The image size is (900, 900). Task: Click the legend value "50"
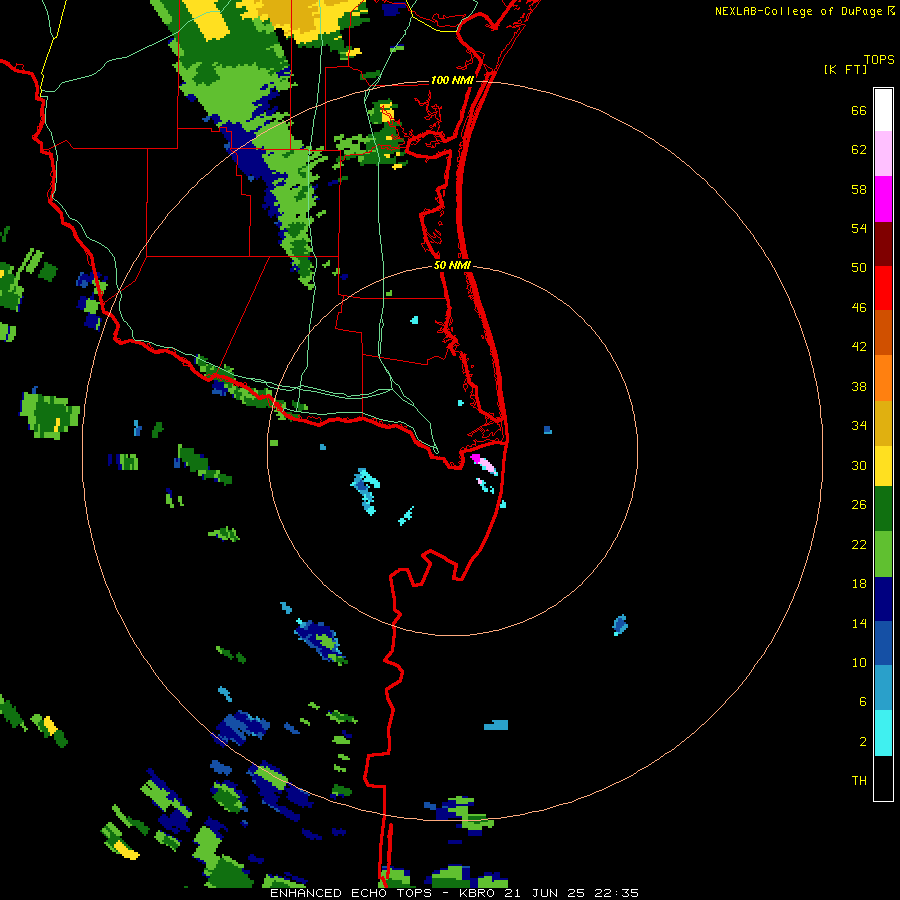(859, 267)
